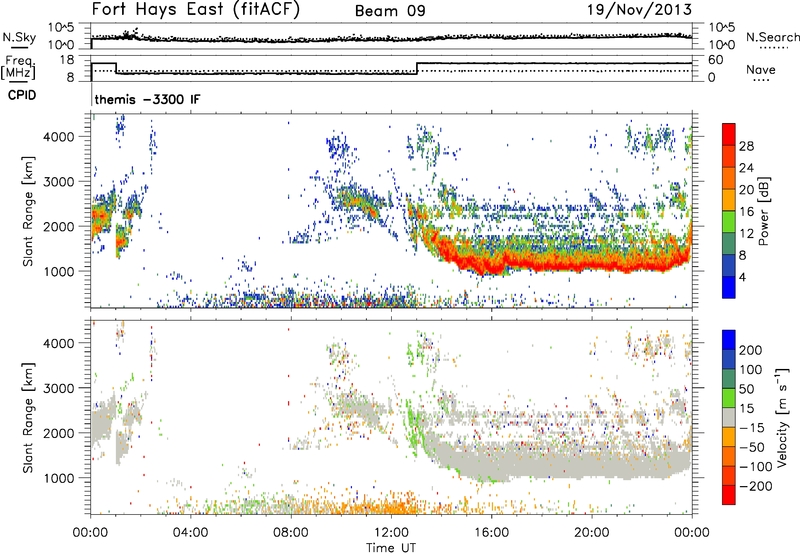Select the '4000' tick of the power panel
This screenshot has height=554, width=800.
click(58, 137)
